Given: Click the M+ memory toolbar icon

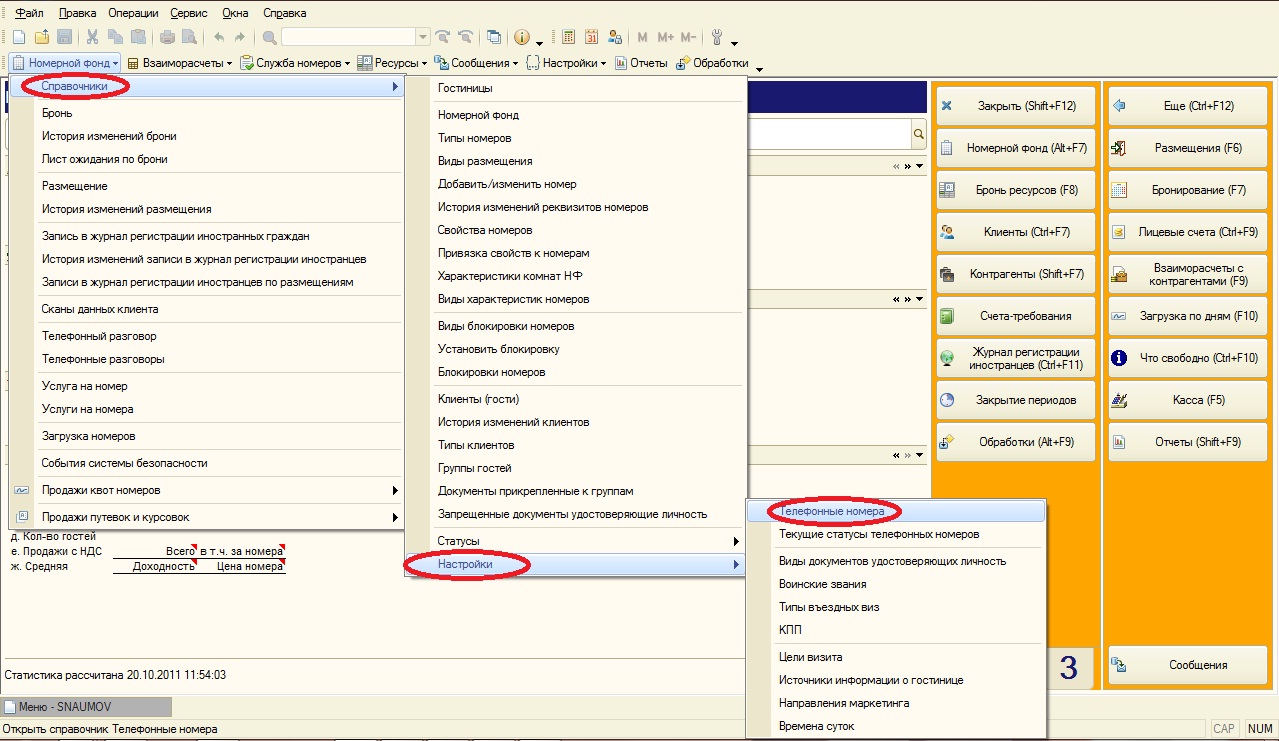Looking at the screenshot, I should pyautogui.click(x=665, y=38).
